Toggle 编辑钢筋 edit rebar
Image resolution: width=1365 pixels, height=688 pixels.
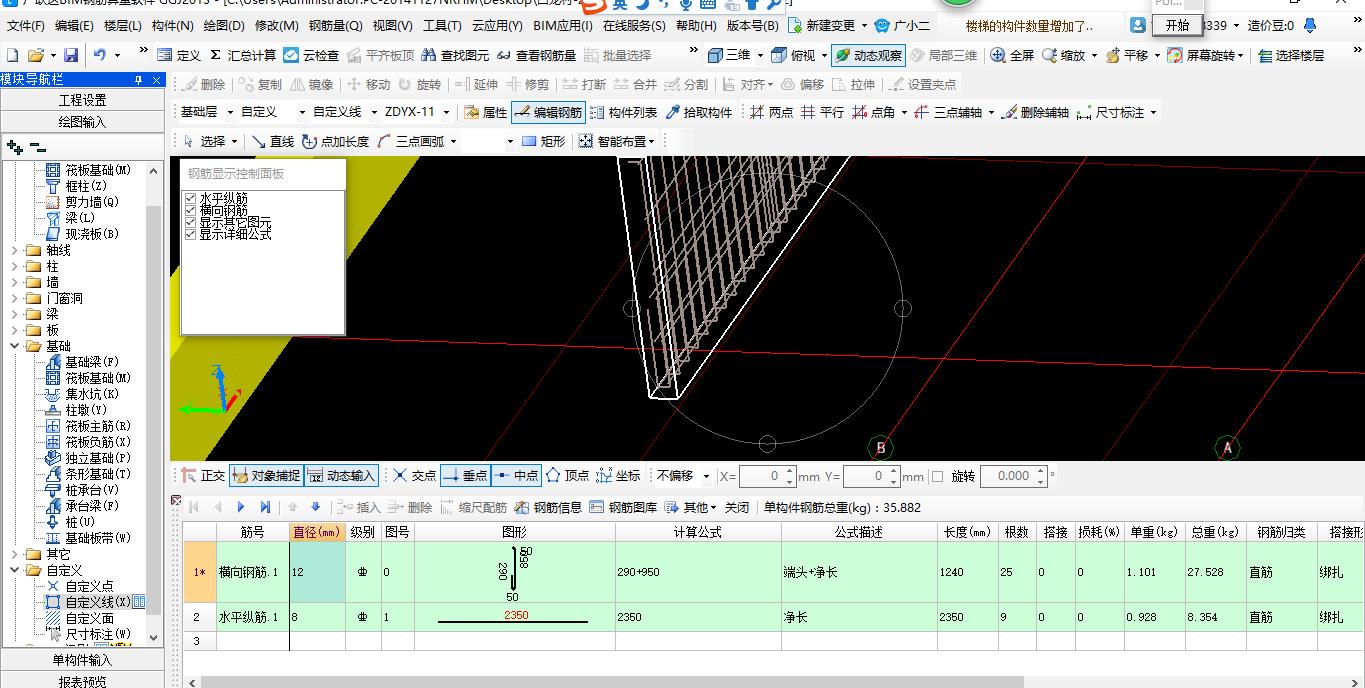548,112
